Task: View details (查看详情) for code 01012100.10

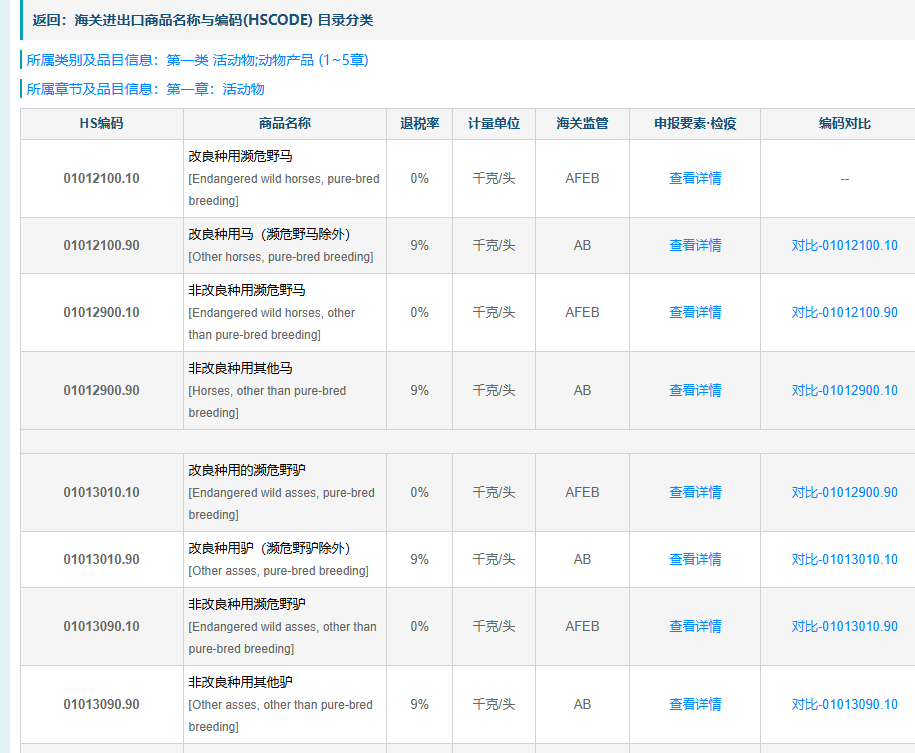Action: (x=694, y=179)
